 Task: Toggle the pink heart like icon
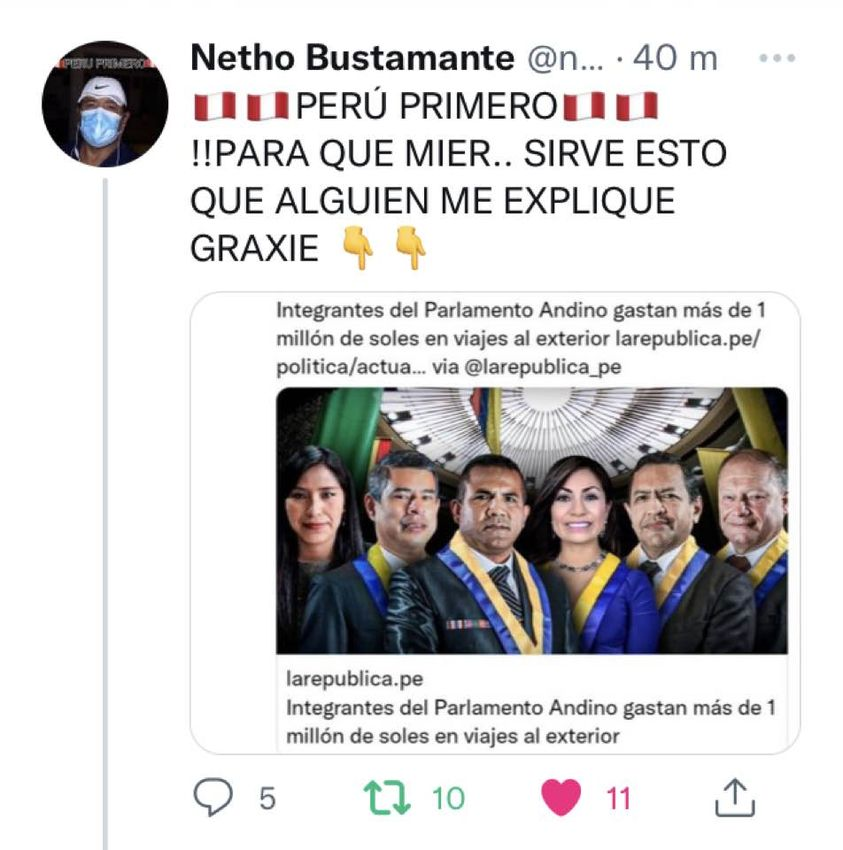pos(562,797)
